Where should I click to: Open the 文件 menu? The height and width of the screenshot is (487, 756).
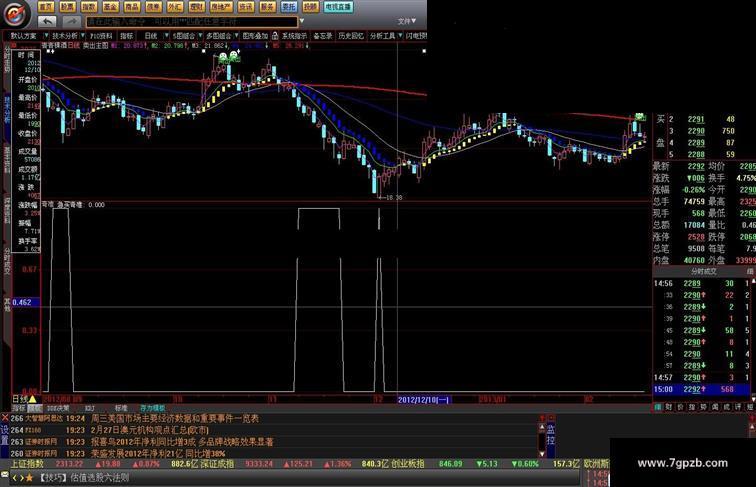[406, 21]
